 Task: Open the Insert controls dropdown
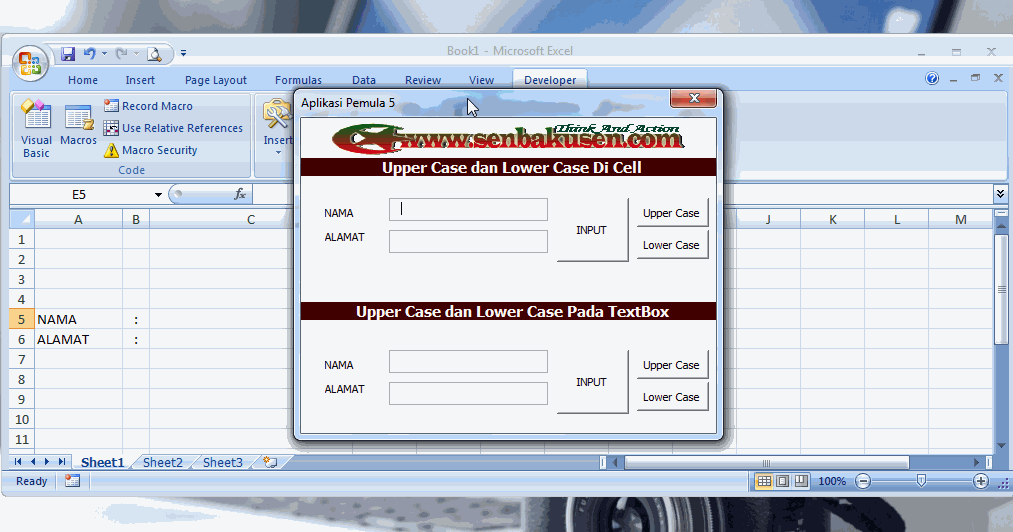[x=278, y=128]
